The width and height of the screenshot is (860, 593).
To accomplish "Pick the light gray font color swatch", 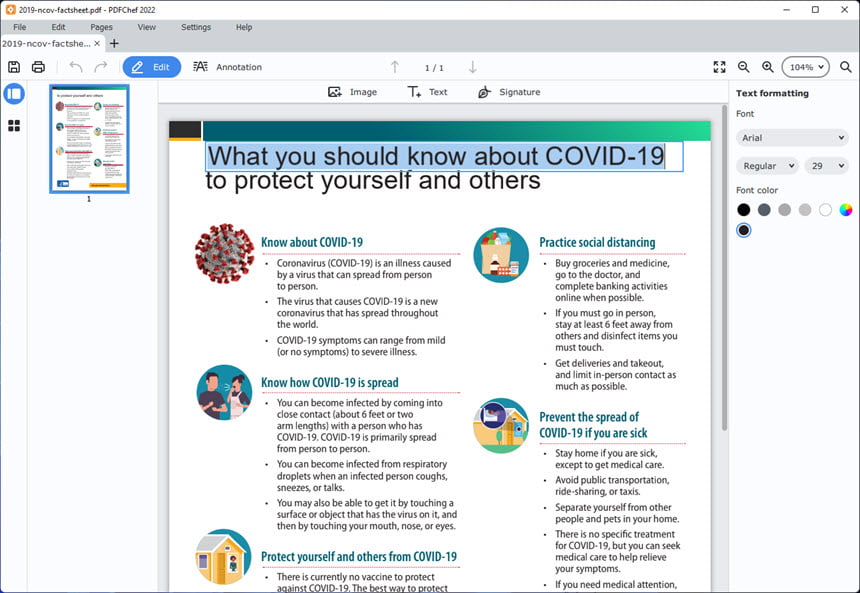I will pos(805,210).
